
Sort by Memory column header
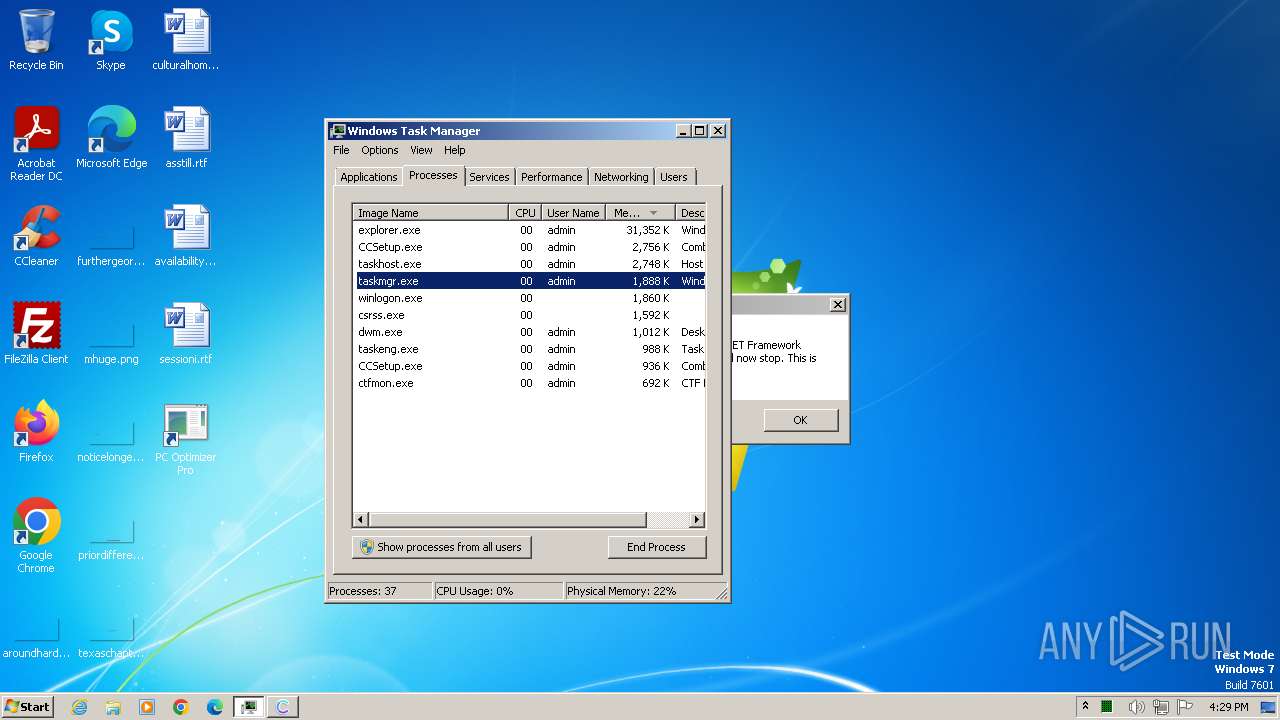pyautogui.click(x=641, y=213)
